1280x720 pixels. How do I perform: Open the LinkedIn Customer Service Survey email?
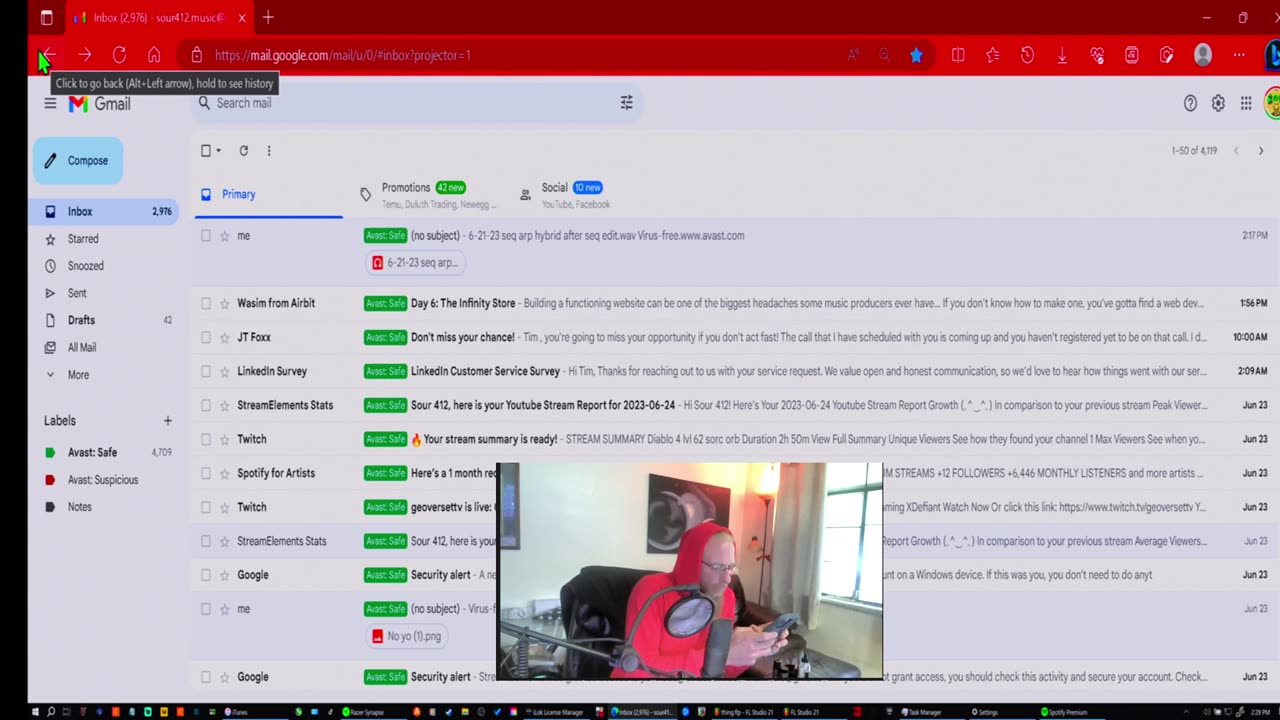(485, 371)
